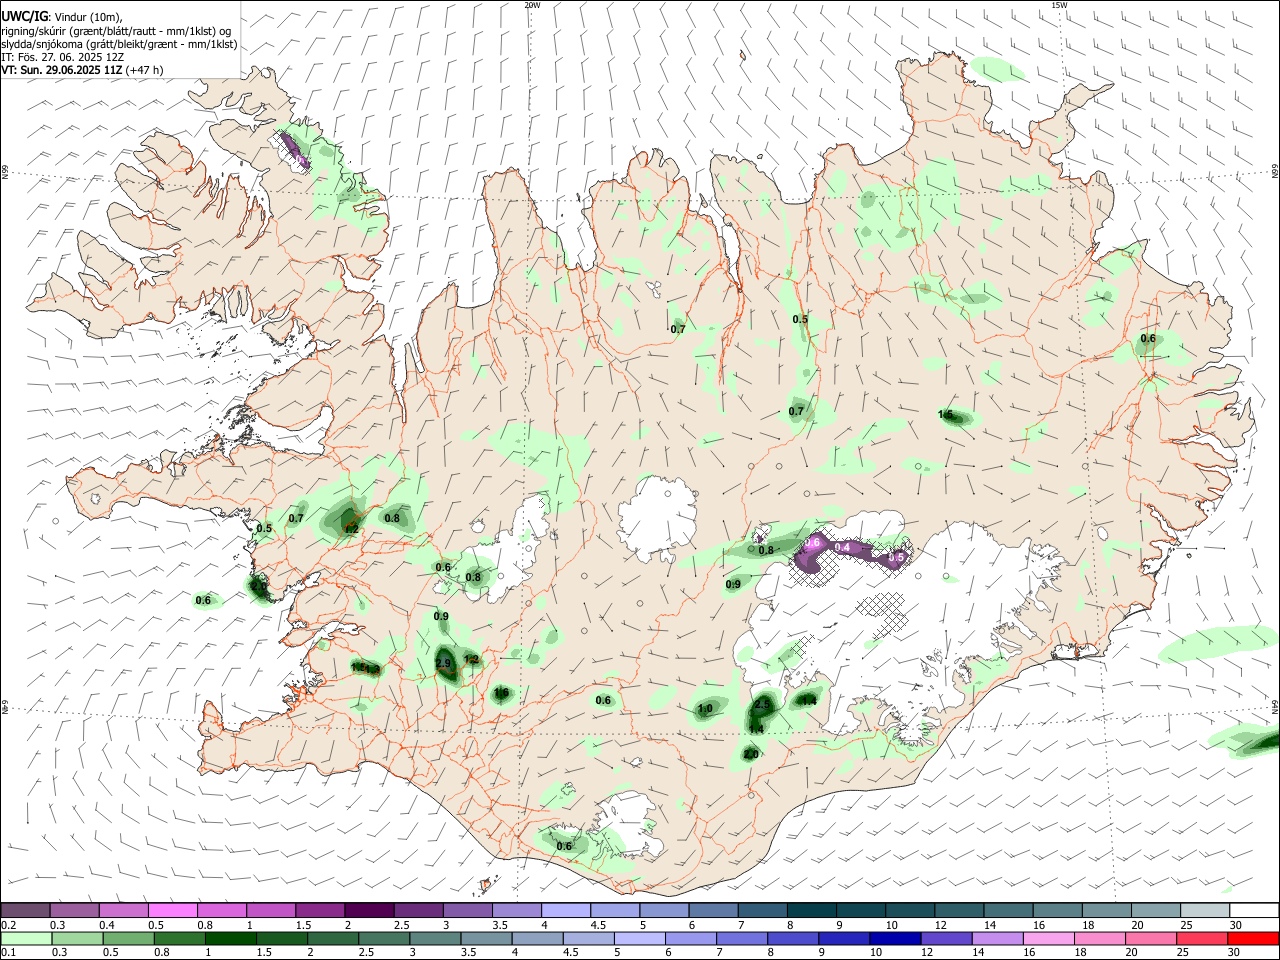Select the snow scale swatch labeled 0.2
Image resolution: width=1280 pixels, height=960 pixels.
(25, 910)
